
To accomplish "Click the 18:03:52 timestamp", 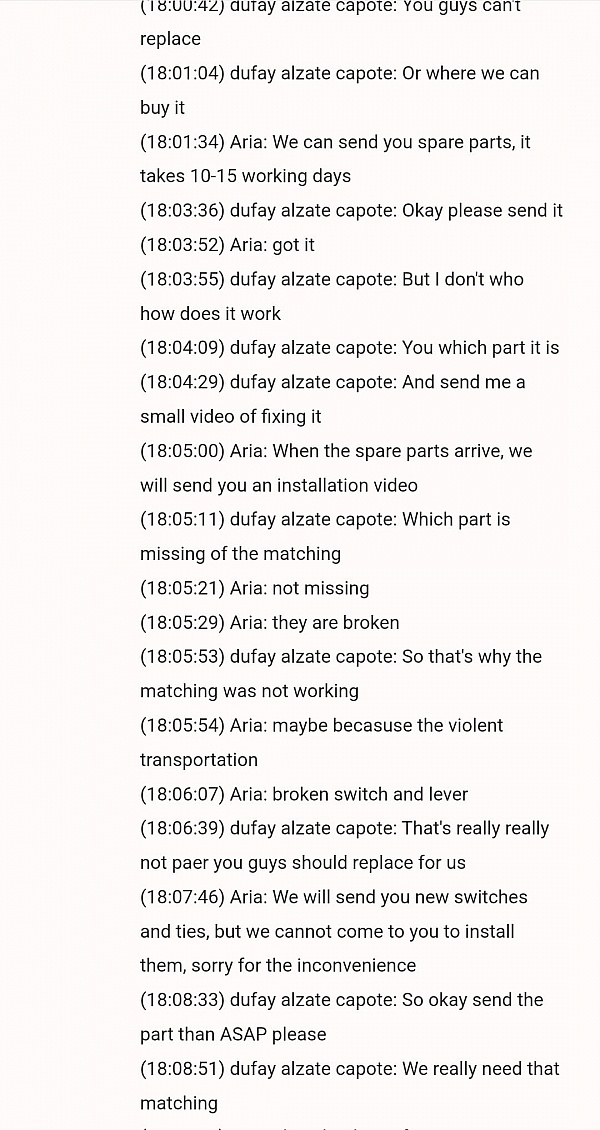I will (x=182, y=245).
